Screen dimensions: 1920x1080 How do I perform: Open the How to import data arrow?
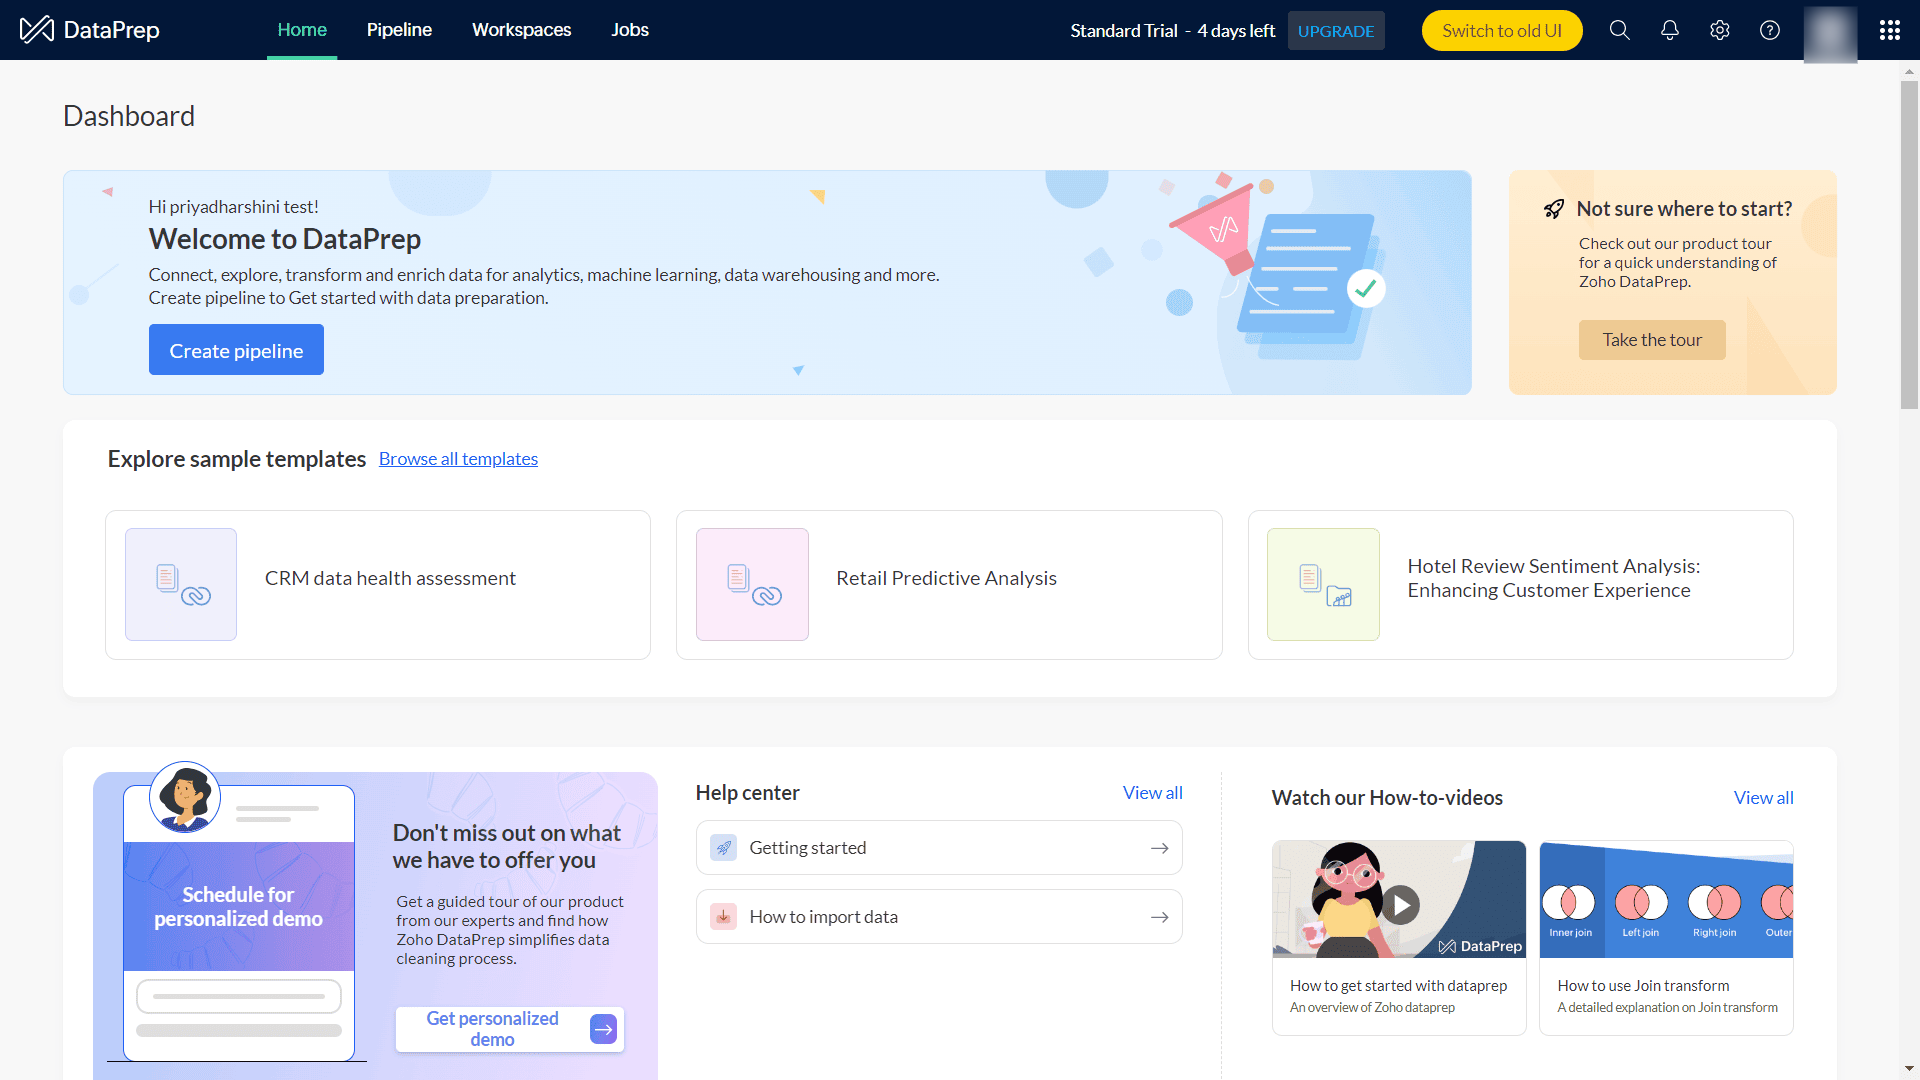(1159, 917)
